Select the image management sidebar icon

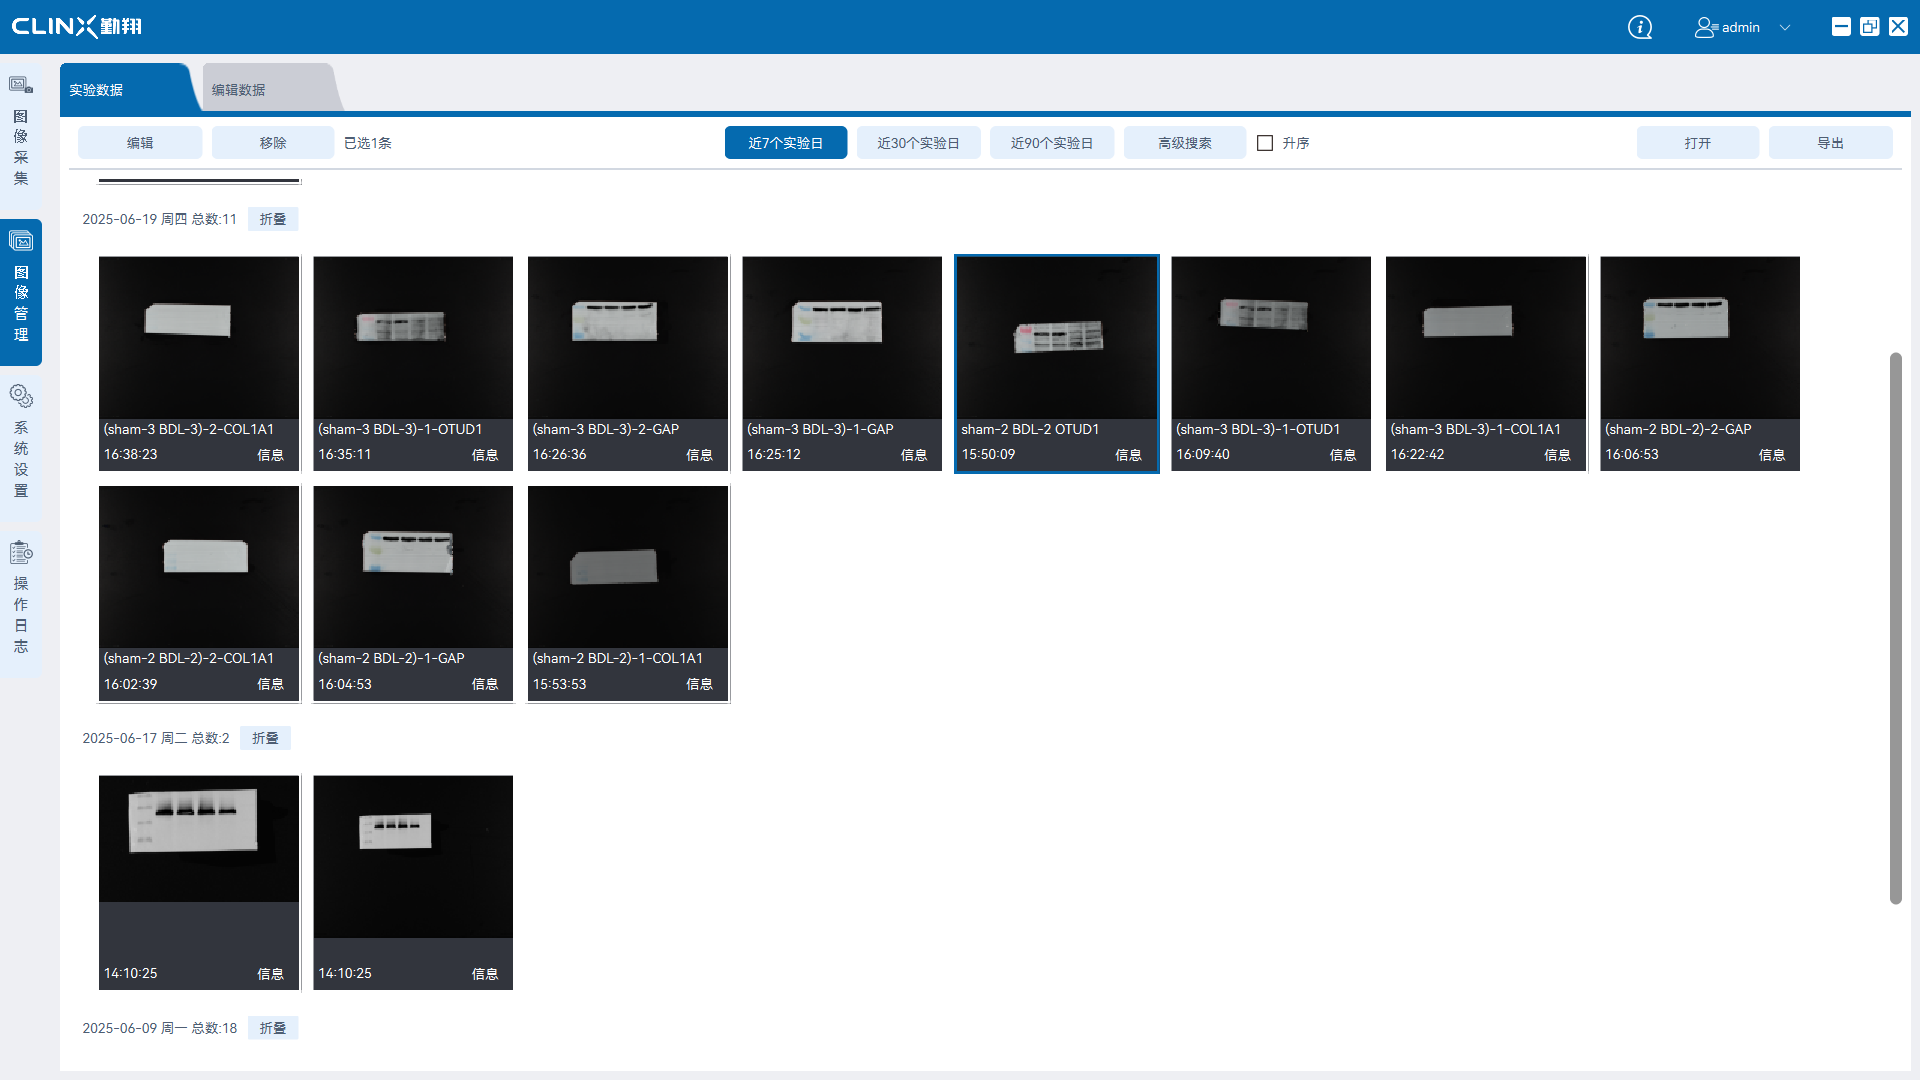pos(21,241)
